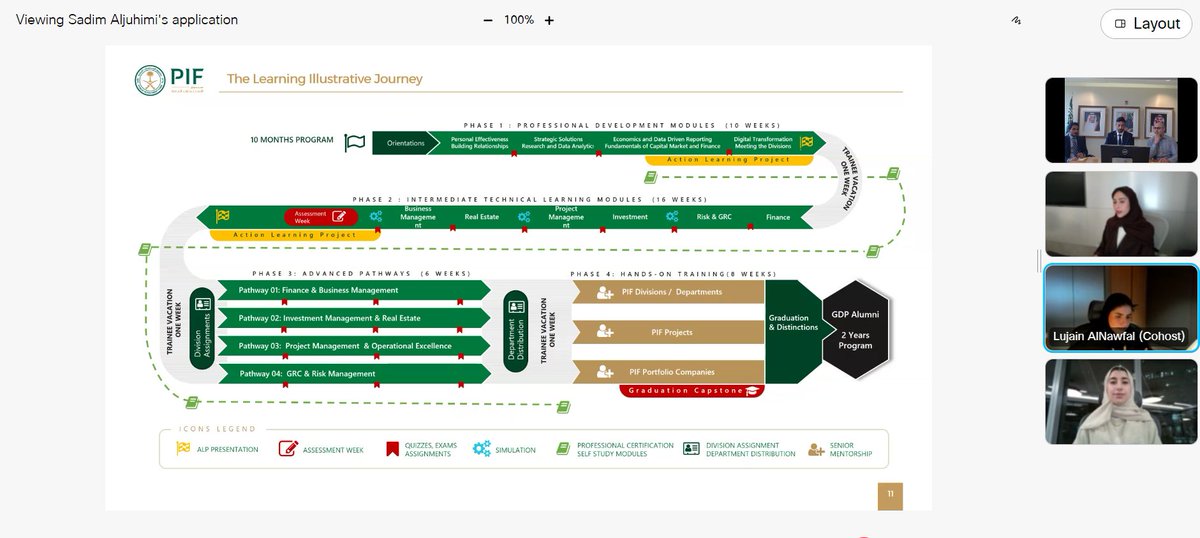
Task: Click 'Strategic Solutions Research and Data Analytics' module
Action: coord(558,143)
